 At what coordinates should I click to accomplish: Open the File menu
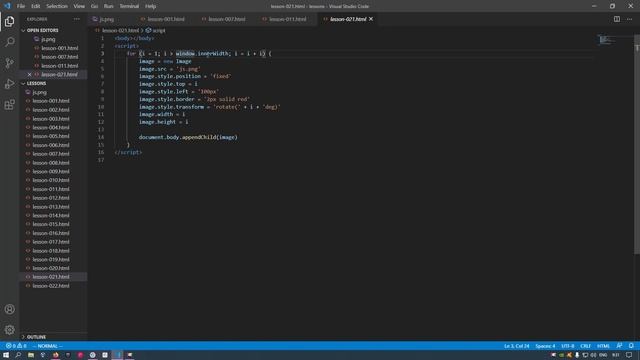click(x=21, y=6)
